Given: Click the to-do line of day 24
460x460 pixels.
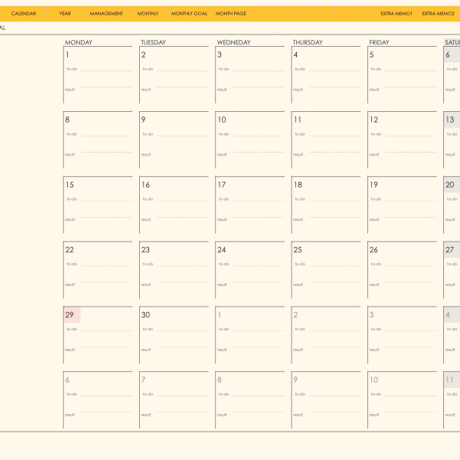Looking at the screenshot, I should [258, 266].
